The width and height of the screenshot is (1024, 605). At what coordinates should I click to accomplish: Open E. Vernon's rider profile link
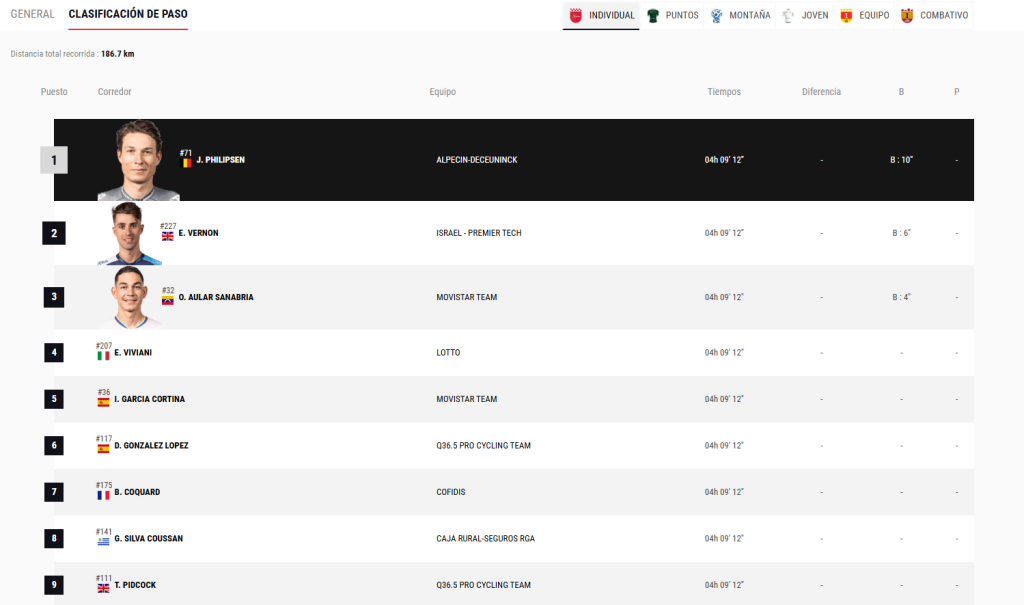coord(198,233)
